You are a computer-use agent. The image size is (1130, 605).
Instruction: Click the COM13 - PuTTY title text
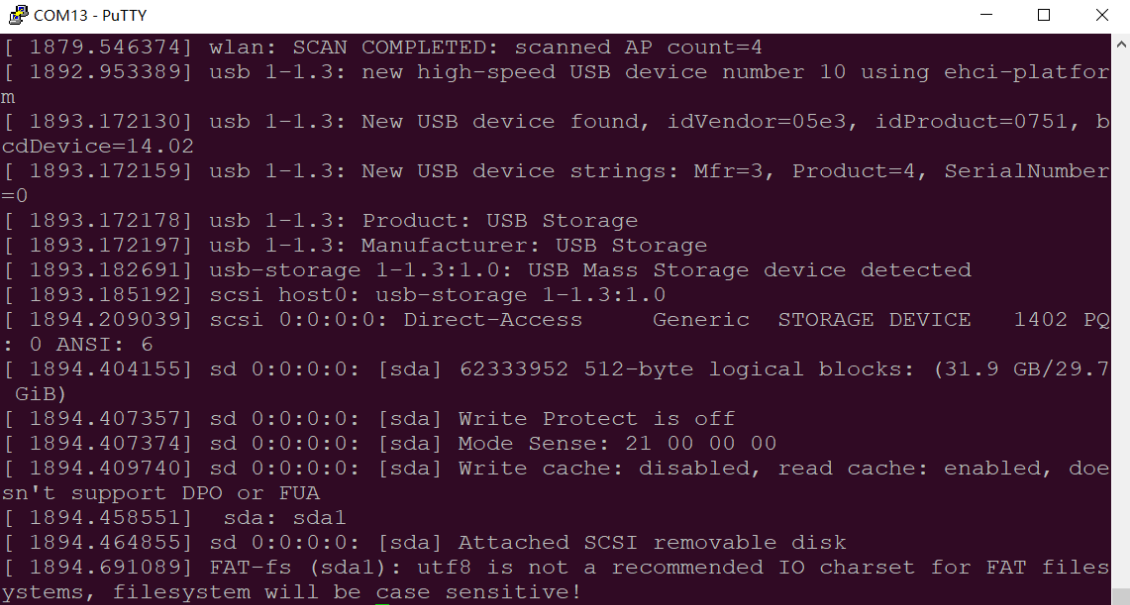coord(90,16)
